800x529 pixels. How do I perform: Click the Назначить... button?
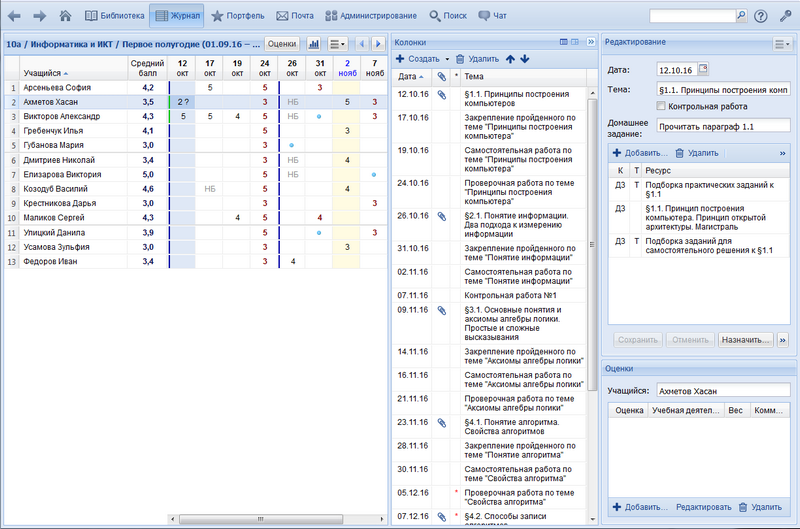(x=745, y=339)
